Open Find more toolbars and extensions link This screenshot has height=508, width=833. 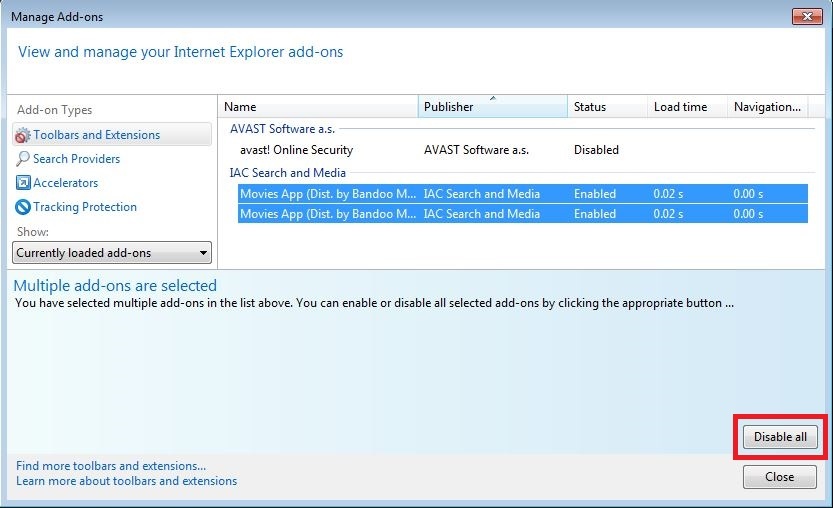click(111, 466)
